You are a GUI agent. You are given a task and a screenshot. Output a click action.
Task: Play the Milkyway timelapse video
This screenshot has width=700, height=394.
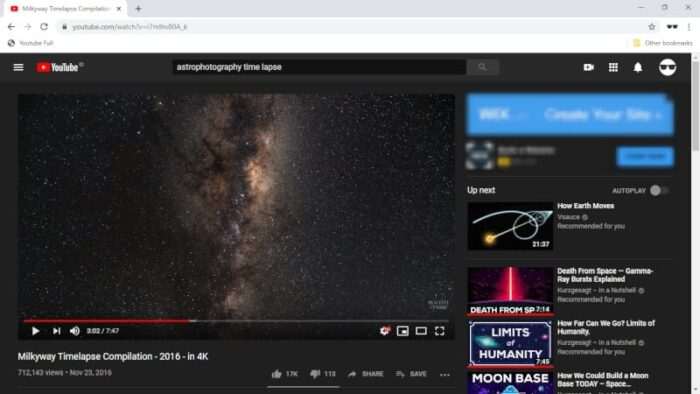click(x=35, y=331)
